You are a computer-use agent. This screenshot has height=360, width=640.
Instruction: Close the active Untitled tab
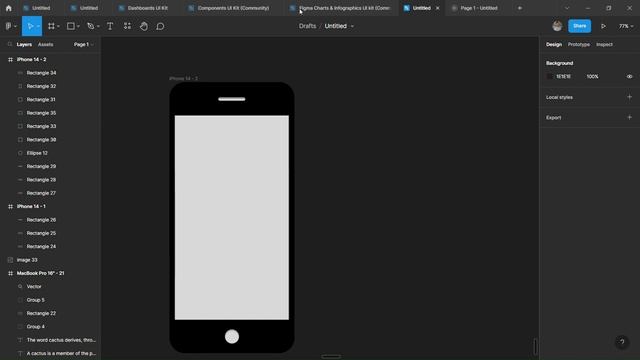438,8
